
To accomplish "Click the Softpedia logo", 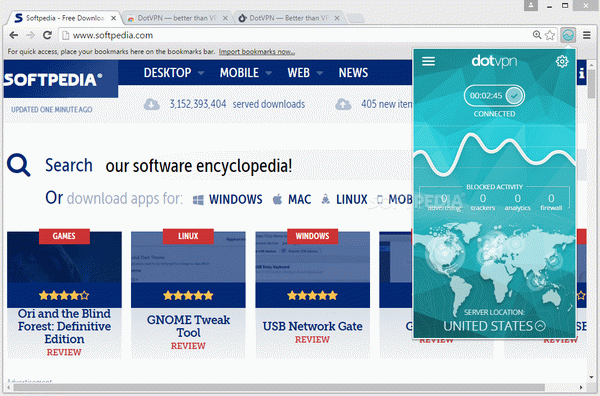I will point(61,79).
